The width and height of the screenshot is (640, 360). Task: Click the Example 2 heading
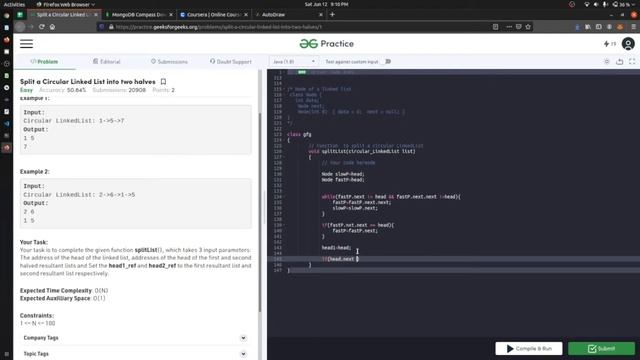[35, 171]
